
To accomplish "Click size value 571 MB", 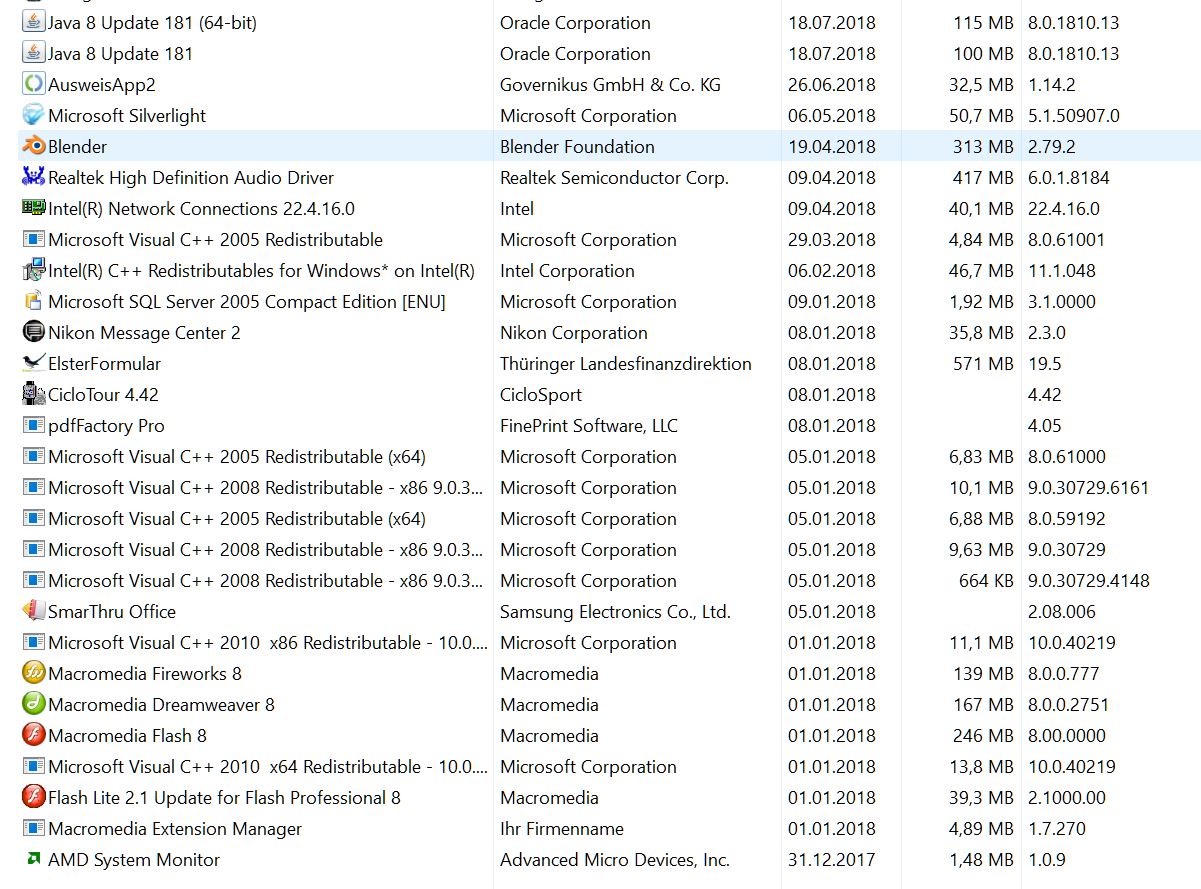I will 983,363.
